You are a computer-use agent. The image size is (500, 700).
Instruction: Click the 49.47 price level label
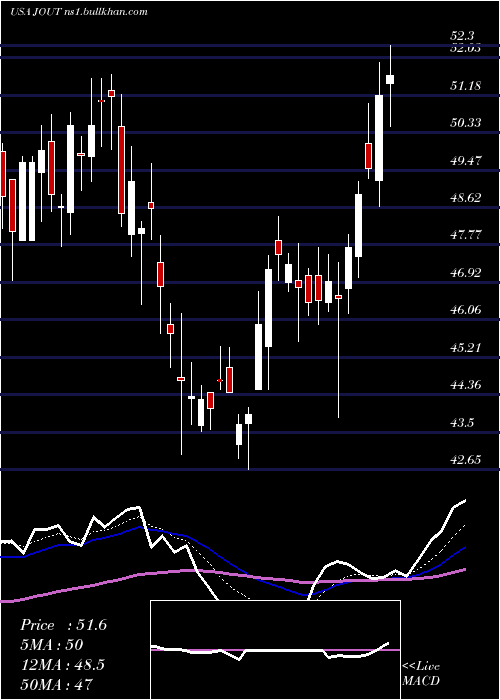[466, 160]
